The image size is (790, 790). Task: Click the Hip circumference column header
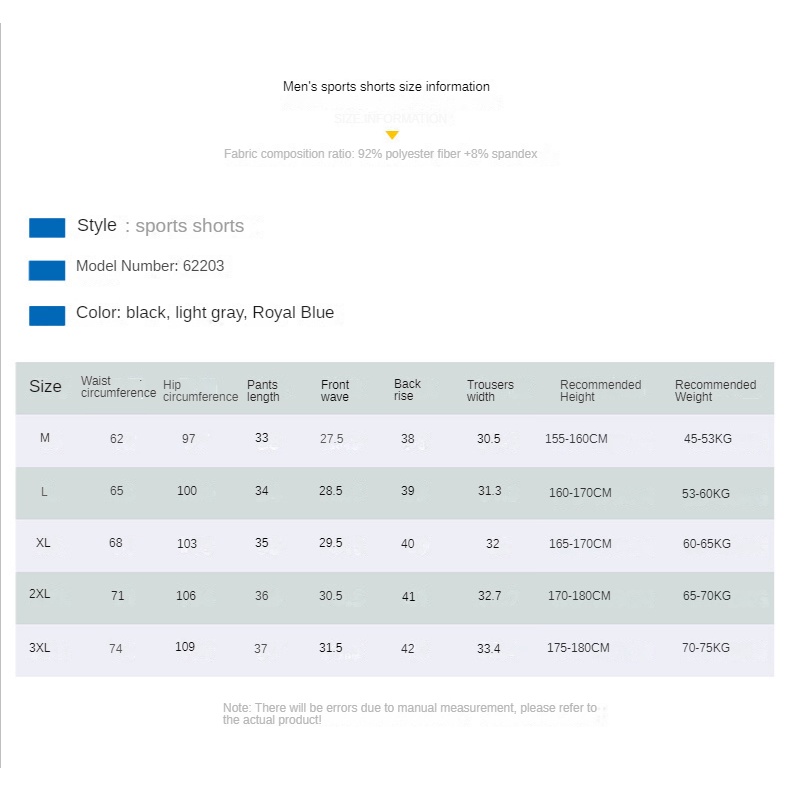click(200, 390)
